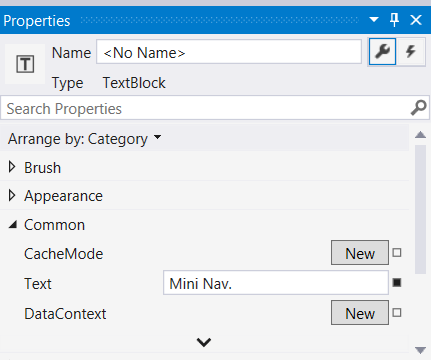This screenshot has width=431, height=360.
Task: Collapse the Common category
Action: 13,225
